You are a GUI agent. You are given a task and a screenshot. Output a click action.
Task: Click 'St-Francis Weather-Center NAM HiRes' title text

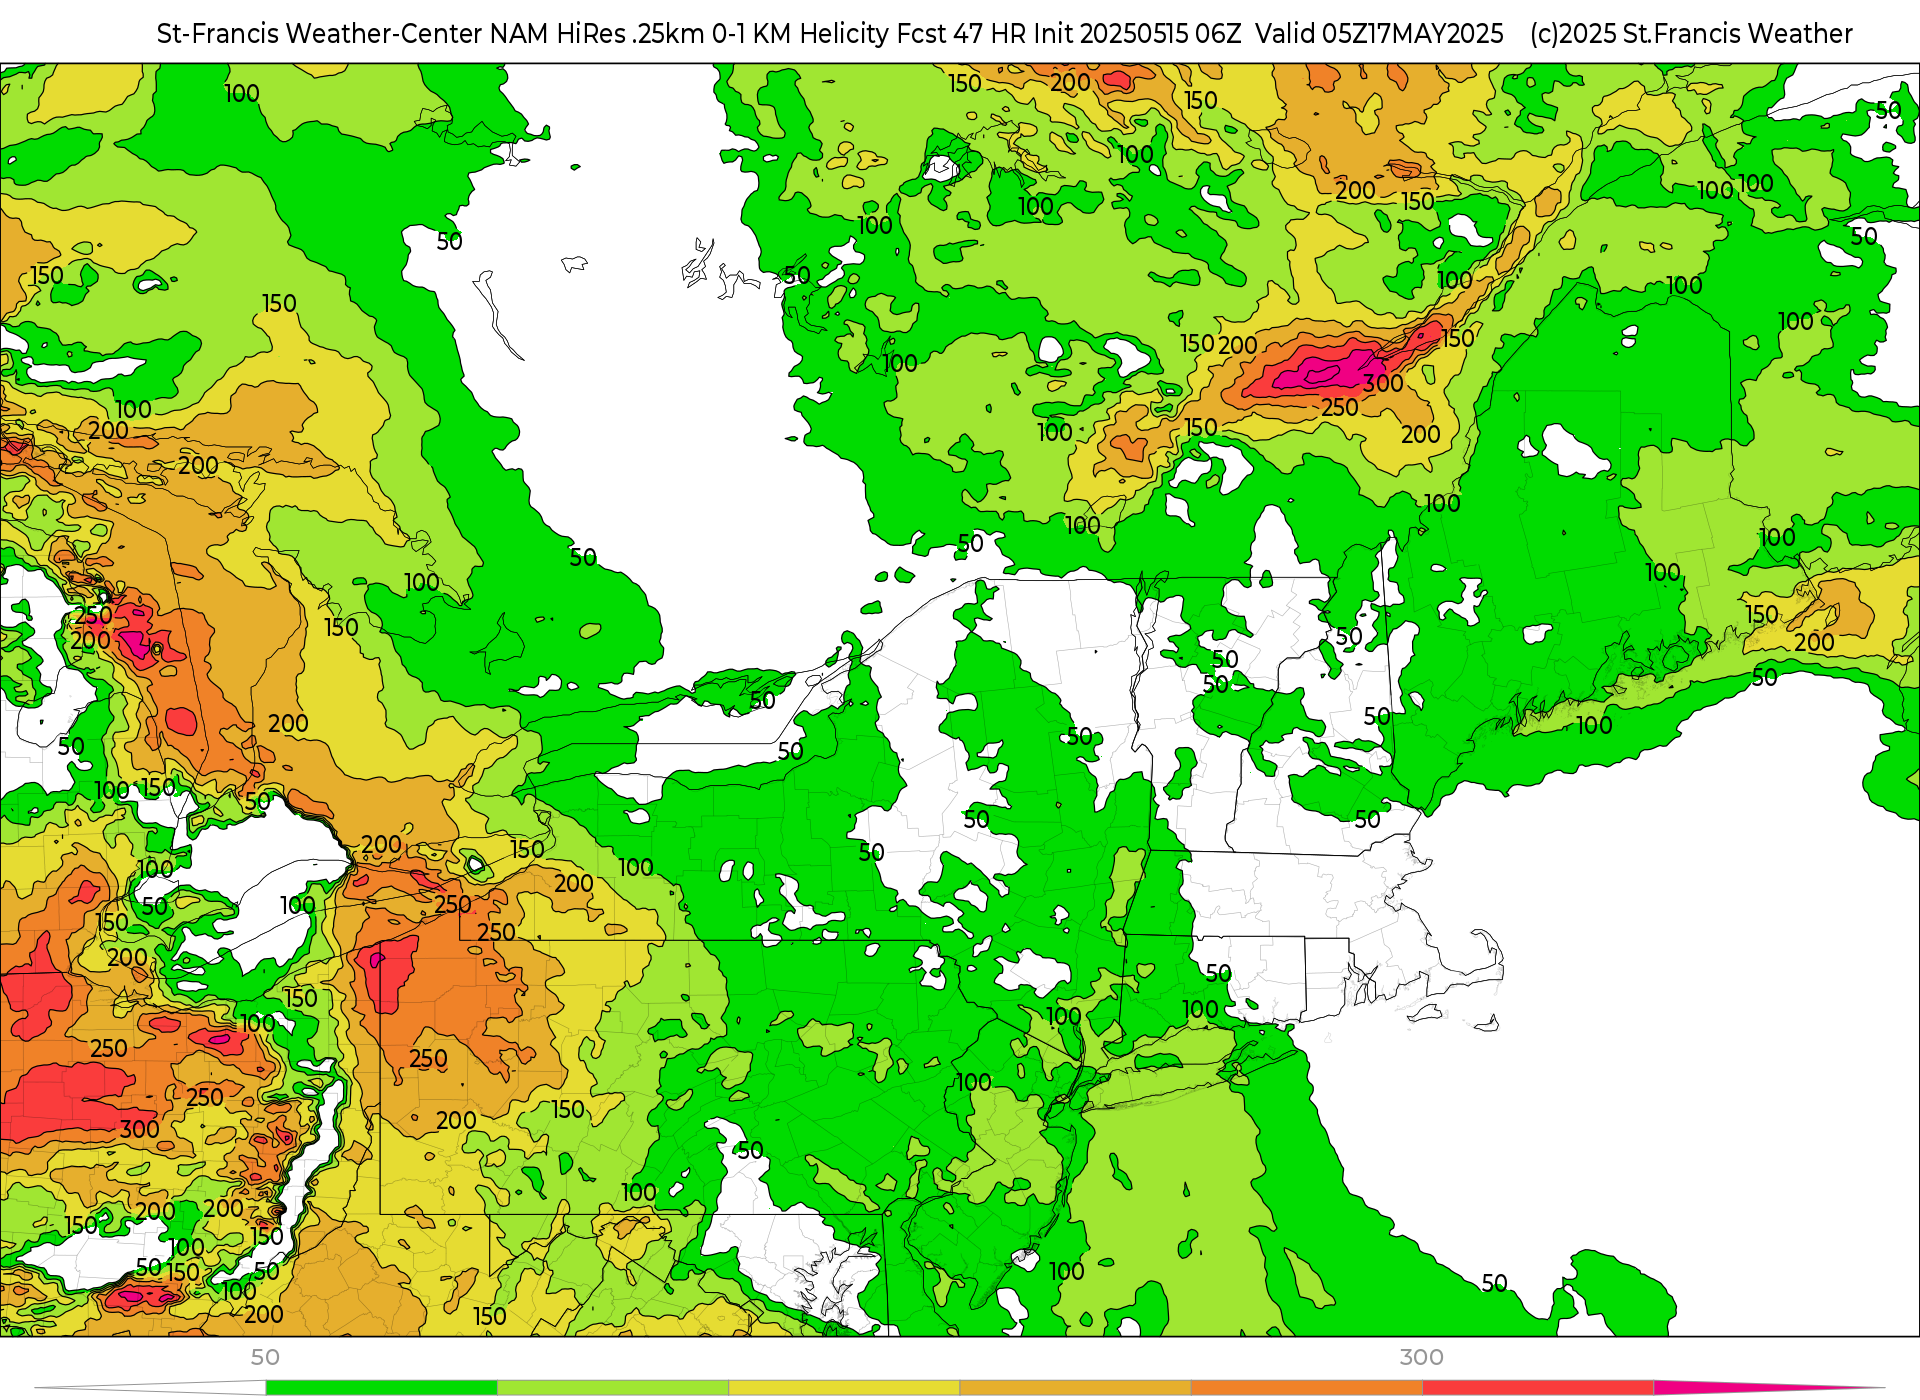[391, 34]
